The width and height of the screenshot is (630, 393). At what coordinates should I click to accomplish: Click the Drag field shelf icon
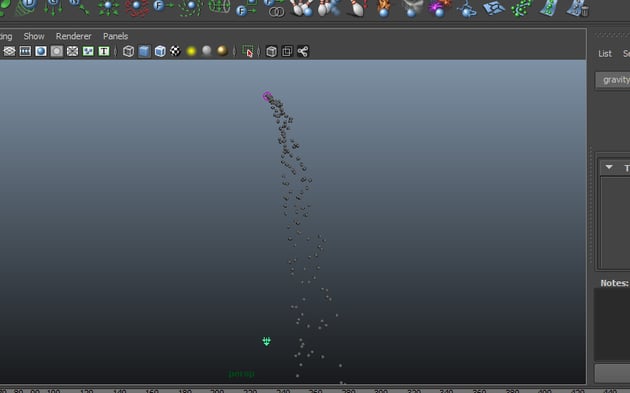point(27,7)
